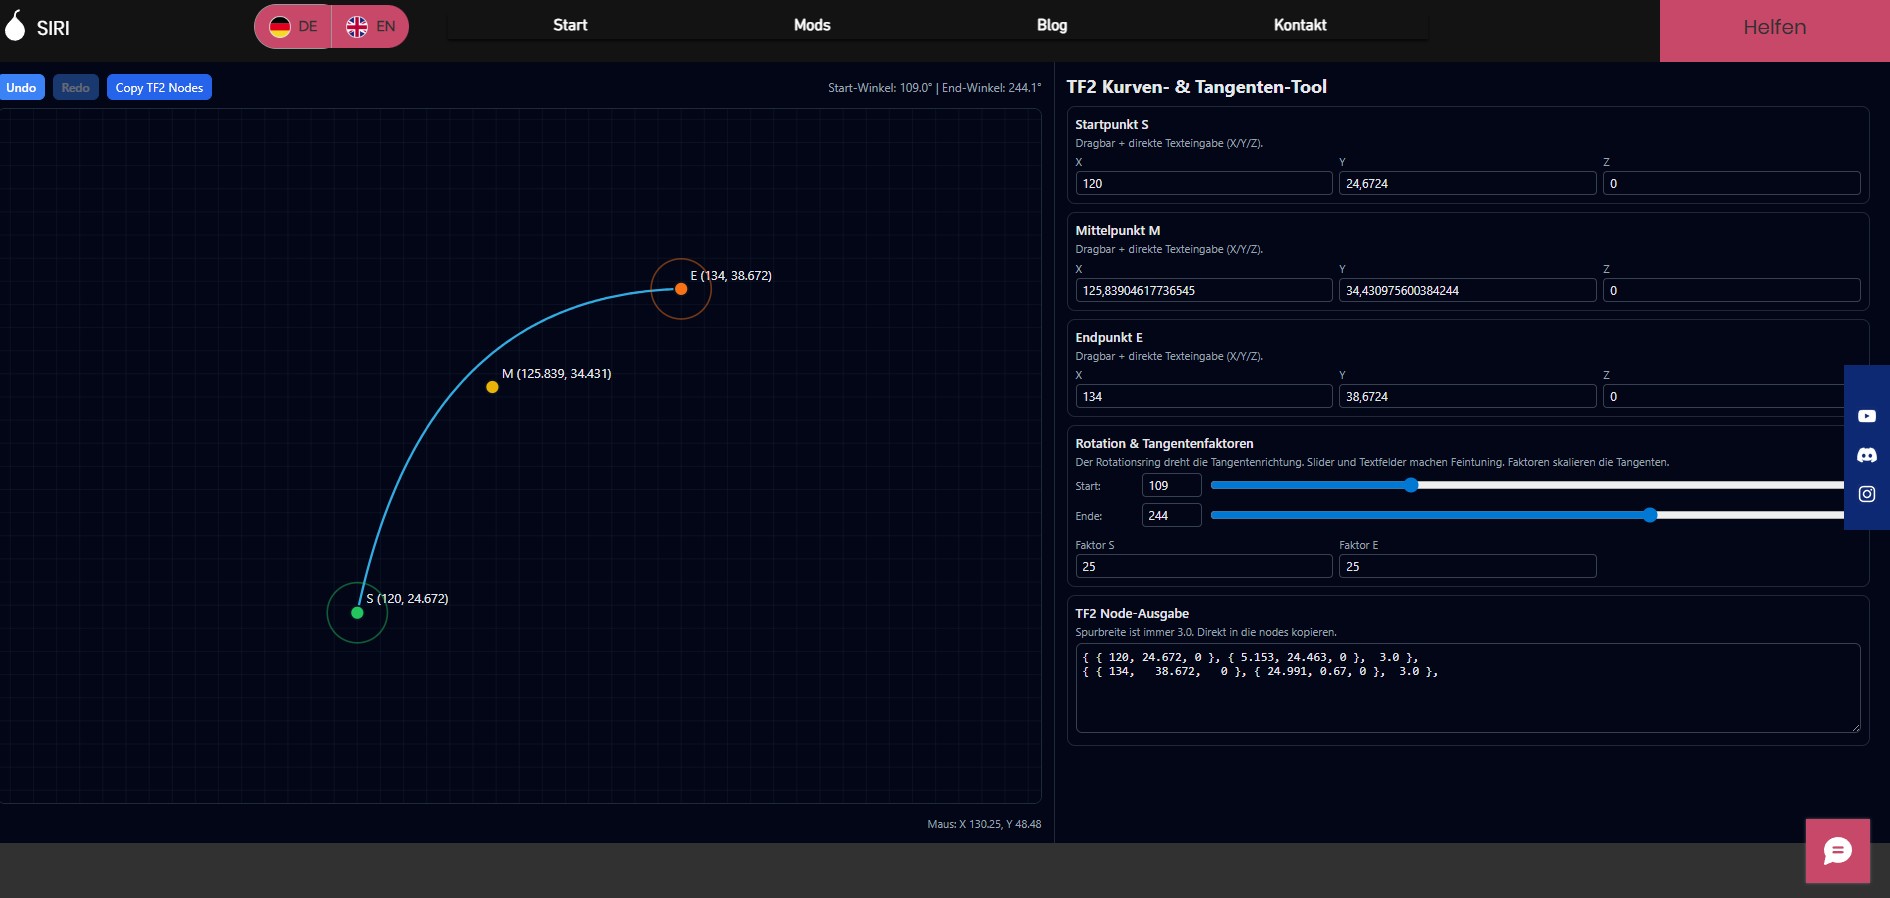Click the Ende rotation slider handle
The height and width of the screenshot is (898, 1890).
tap(1650, 515)
